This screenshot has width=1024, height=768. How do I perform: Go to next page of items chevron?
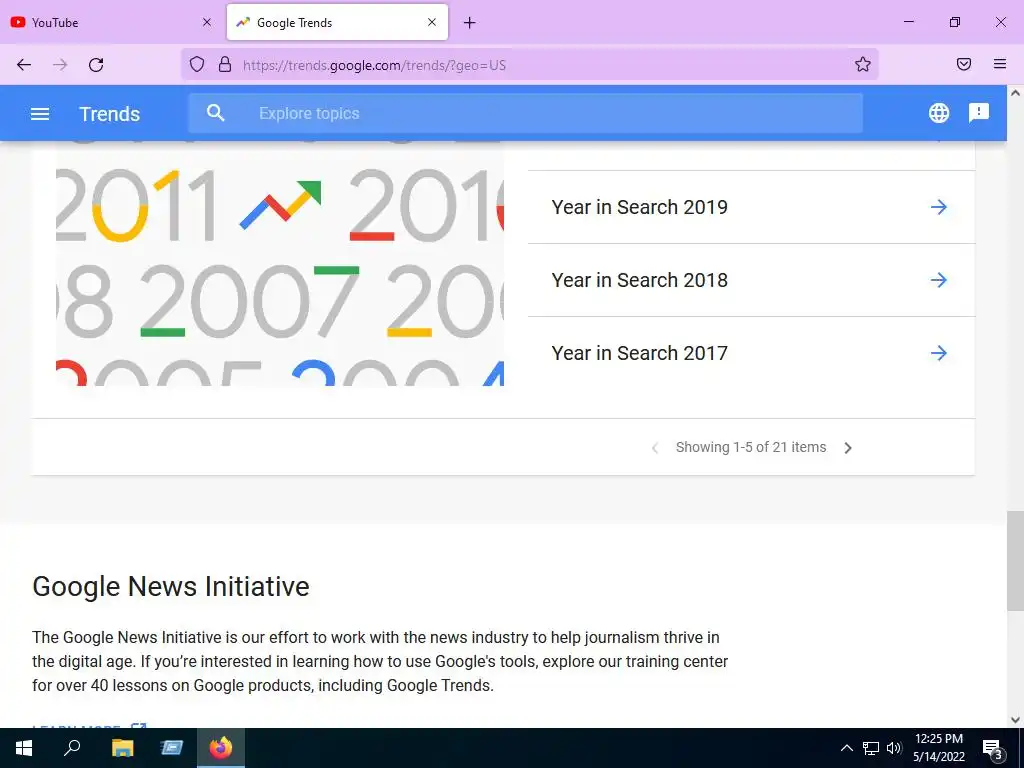848,448
